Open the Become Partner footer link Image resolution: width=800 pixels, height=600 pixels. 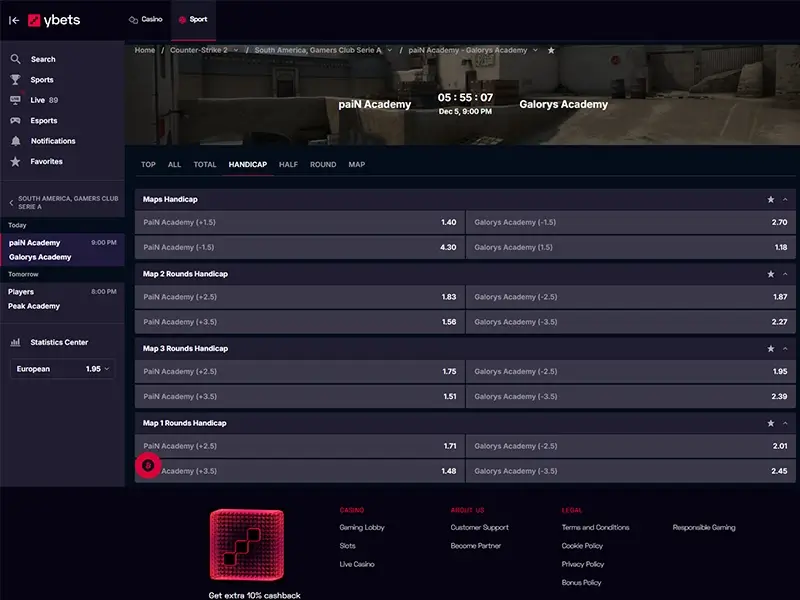(x=476, y=546)
